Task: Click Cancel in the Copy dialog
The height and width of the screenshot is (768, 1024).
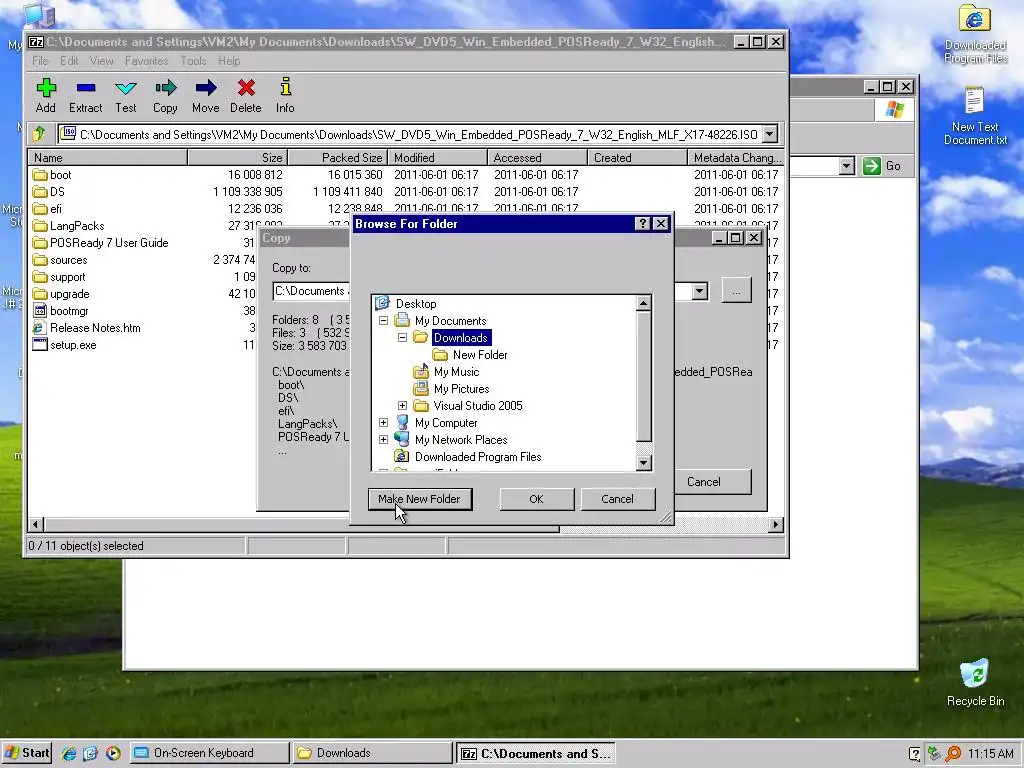Action: 703,482
